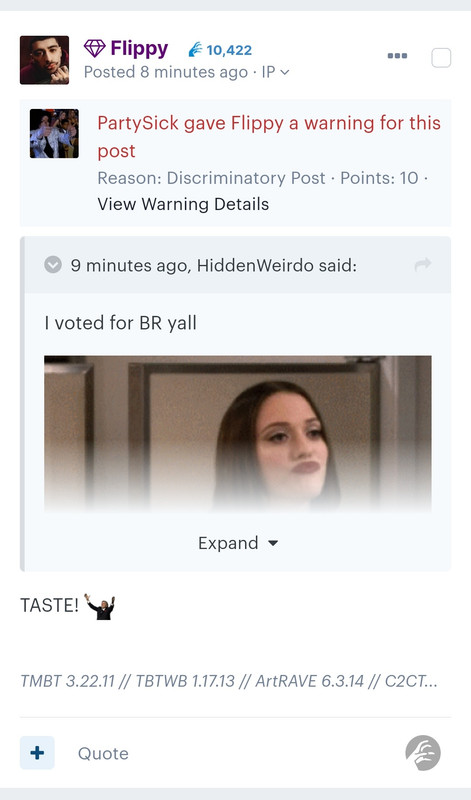
Task: Click the quoted GIF image
Action: point(238,434)
